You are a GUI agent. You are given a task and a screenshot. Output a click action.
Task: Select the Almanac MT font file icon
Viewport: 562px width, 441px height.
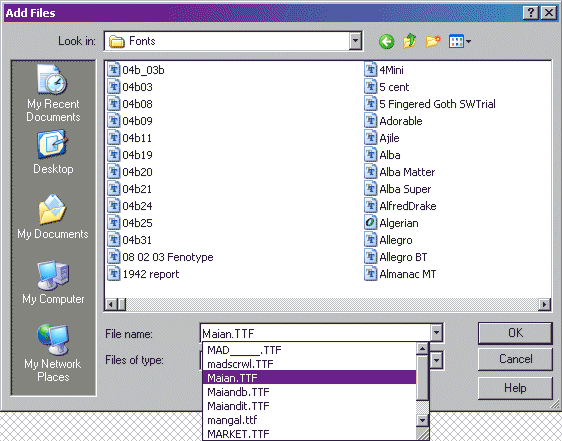point(371,274)
